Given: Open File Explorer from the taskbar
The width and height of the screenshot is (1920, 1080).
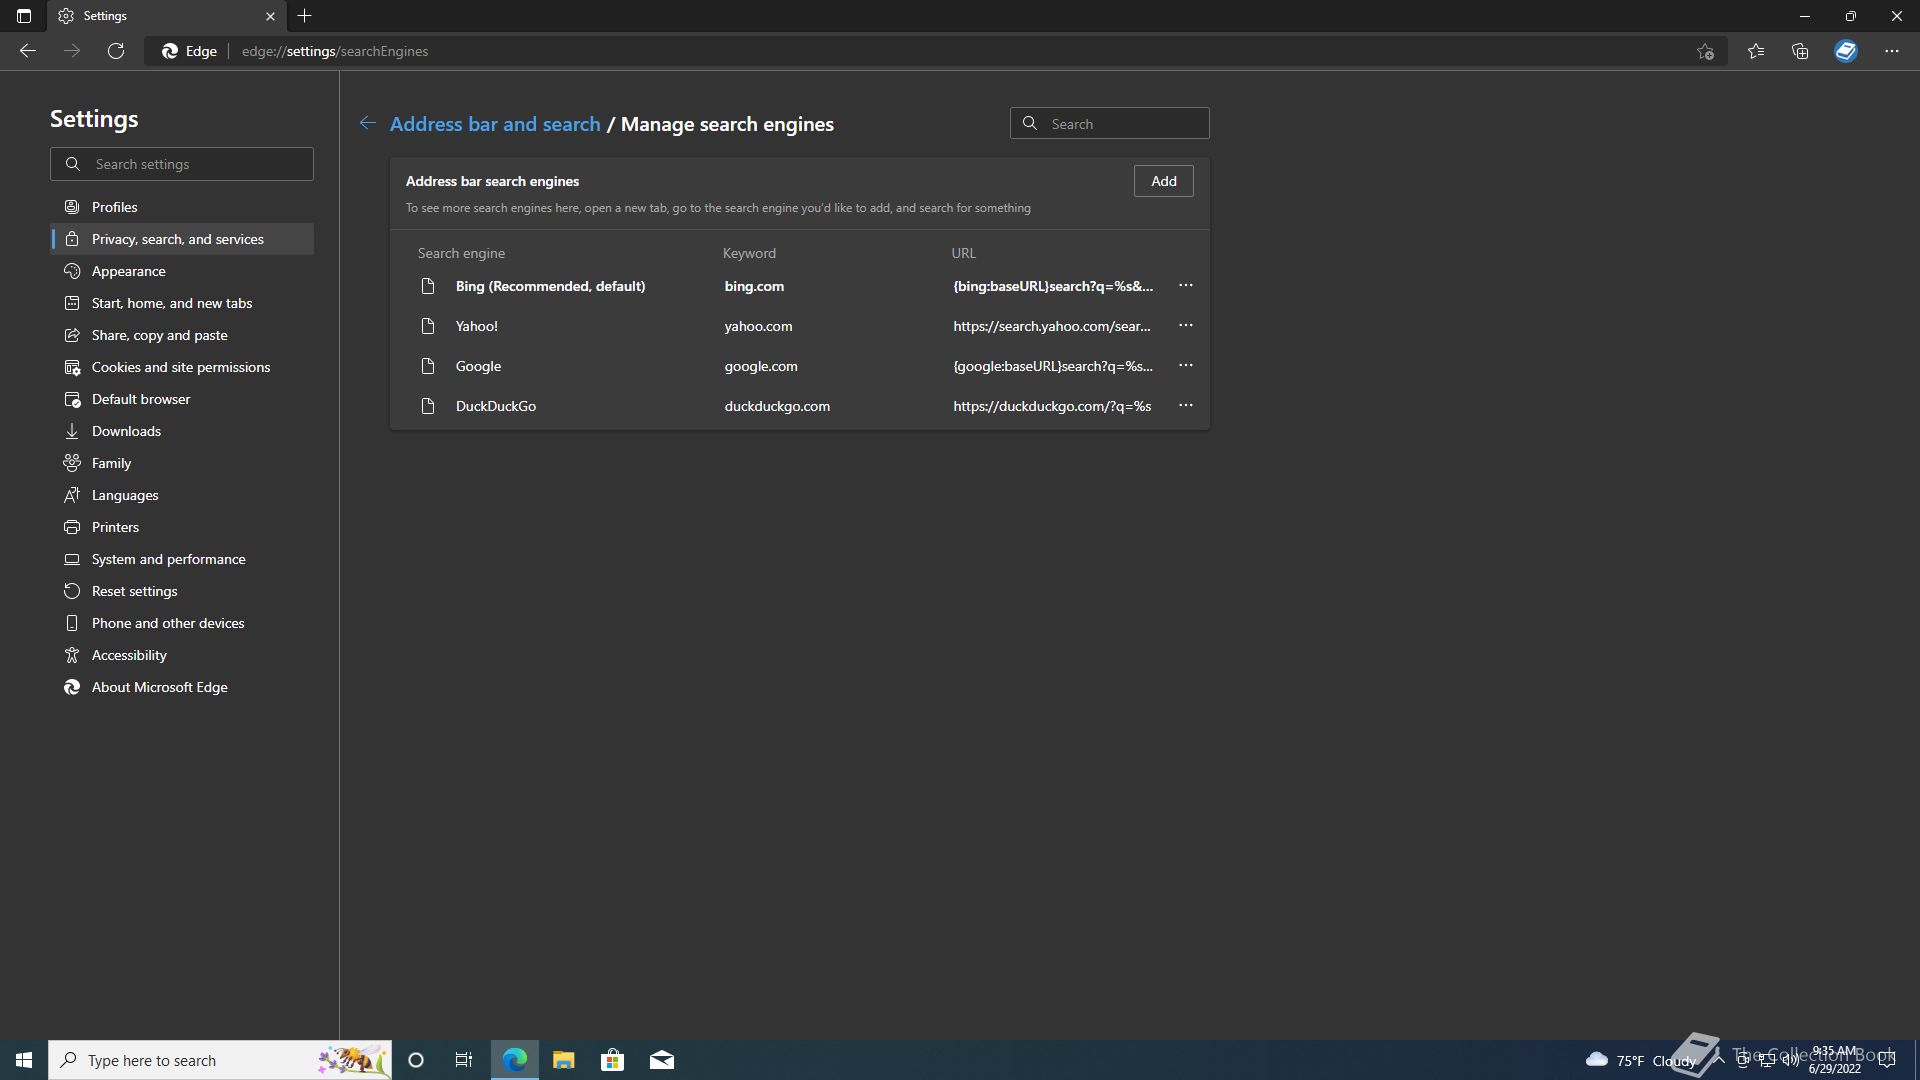Looking at the screenshot, I should click(564, 1060).
